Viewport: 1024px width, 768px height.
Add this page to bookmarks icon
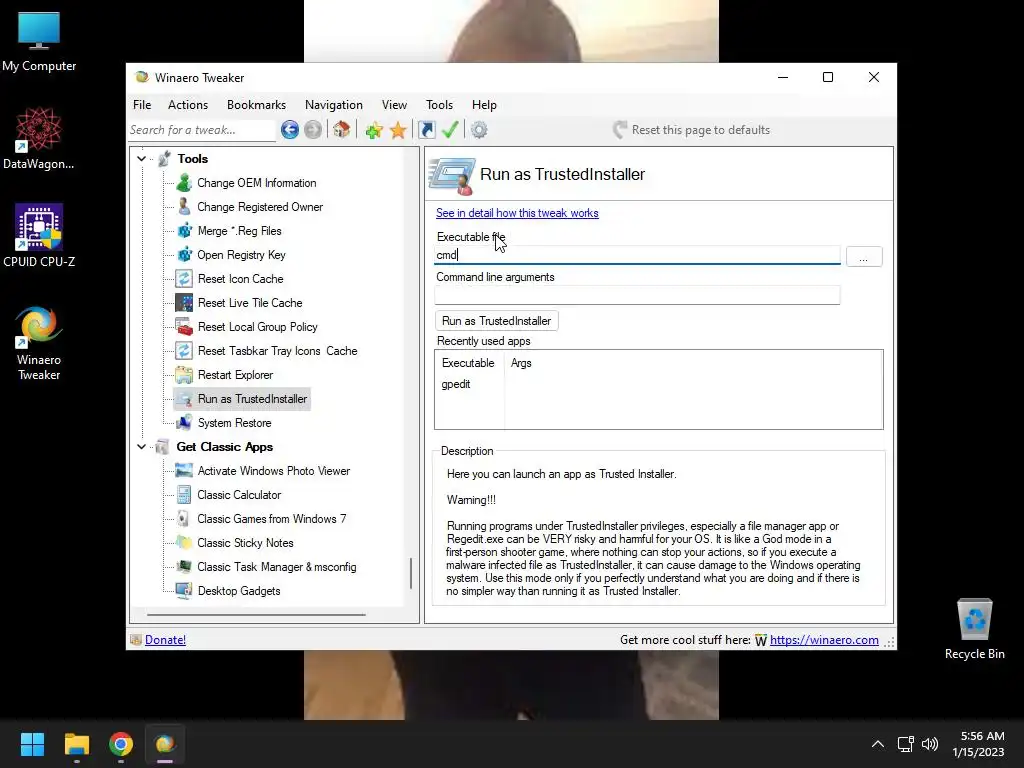tap(374, 130)
